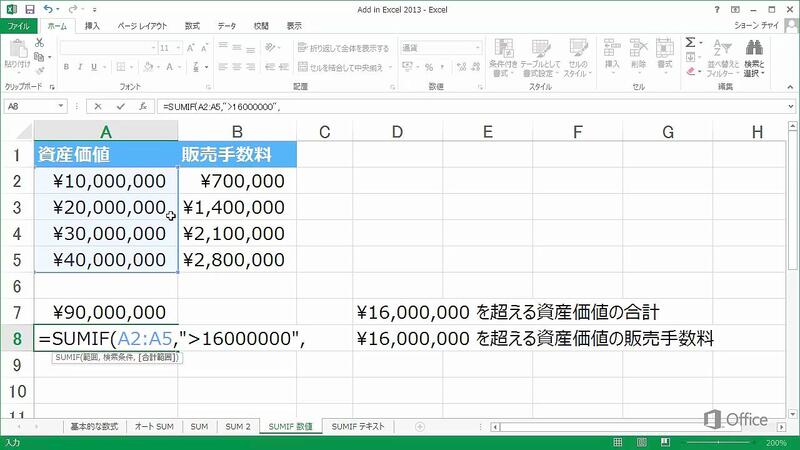Click the Borders icon
The height and width of the screenshot is (450, 800).
click(x=121, y=67)
